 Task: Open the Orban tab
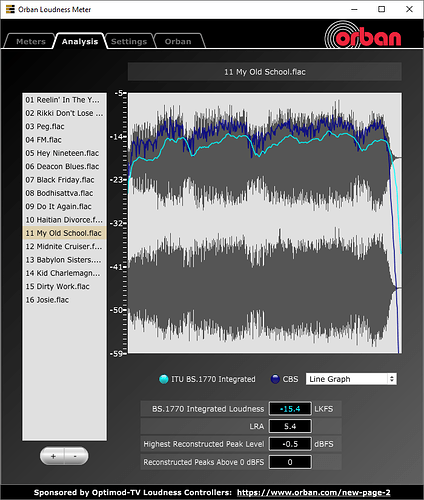178,41
